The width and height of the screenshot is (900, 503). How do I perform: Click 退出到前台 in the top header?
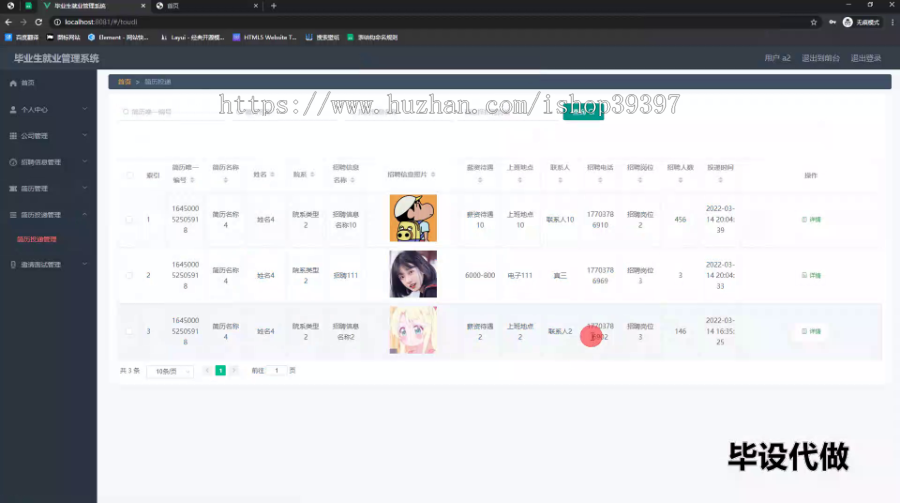[820, 58]
